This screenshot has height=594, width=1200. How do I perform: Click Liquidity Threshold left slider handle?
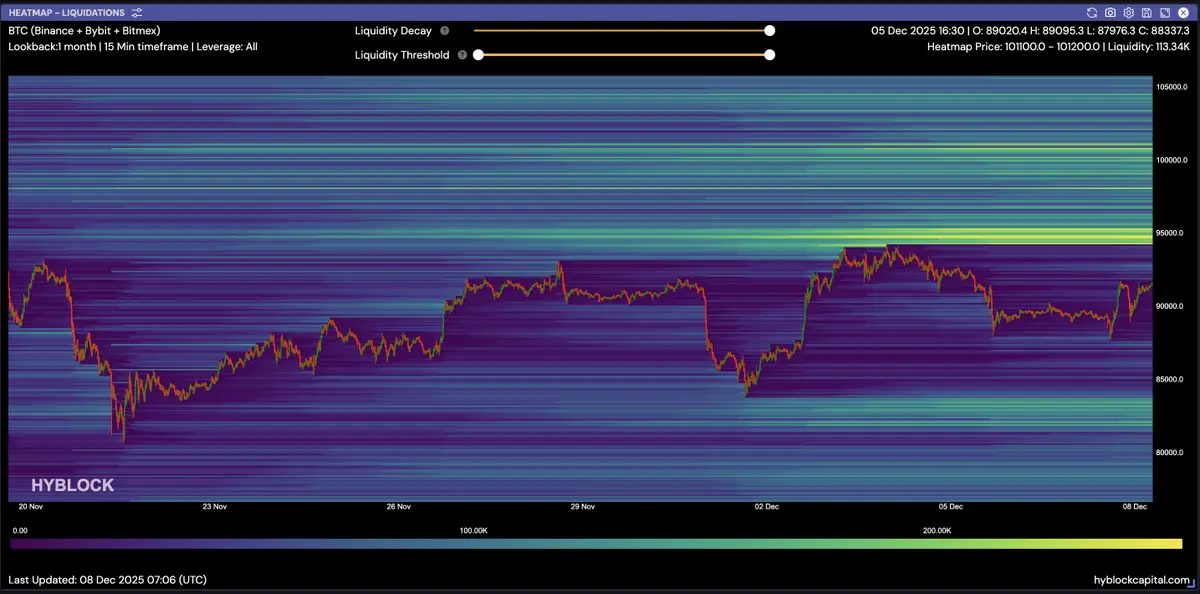[478, 55]
